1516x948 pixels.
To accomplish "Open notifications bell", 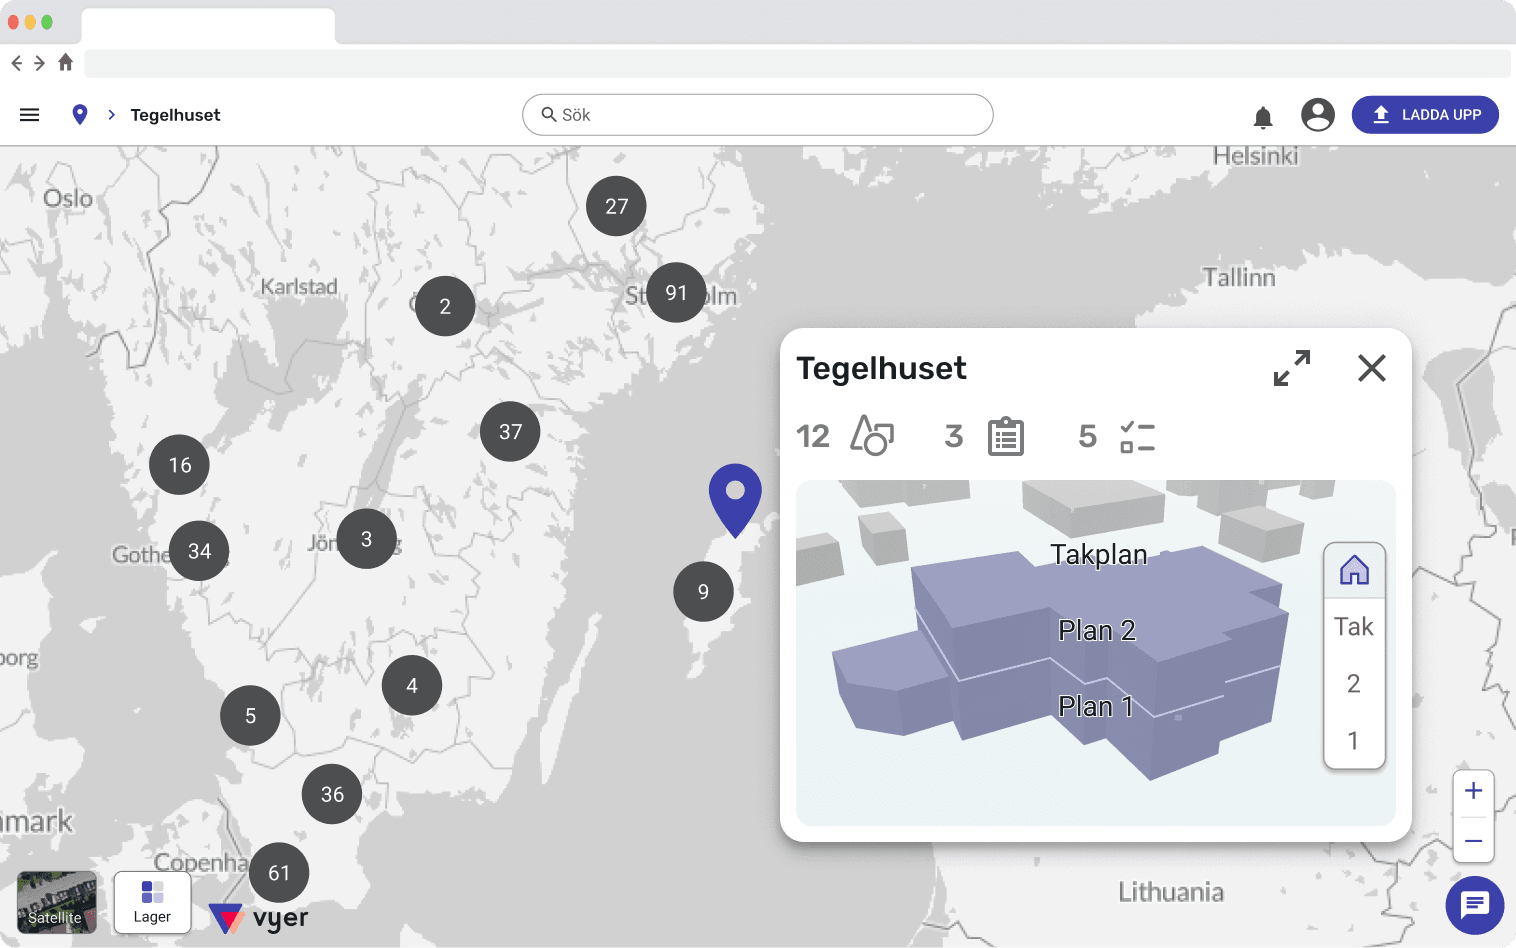I will (x=1263, y=117).
